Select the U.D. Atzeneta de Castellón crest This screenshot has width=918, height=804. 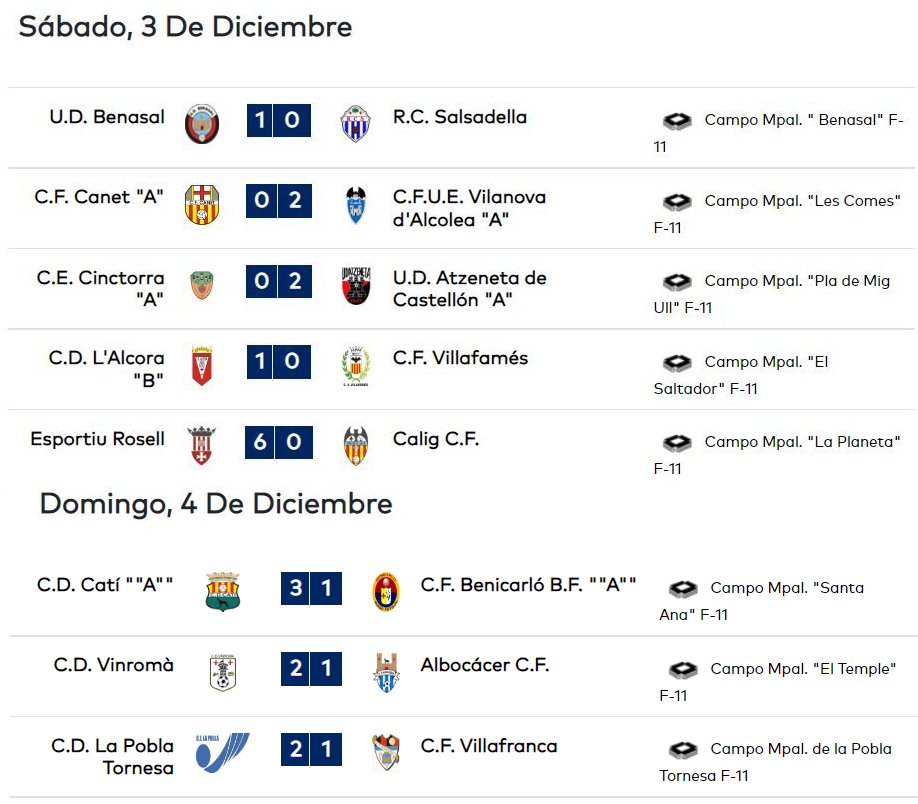355,285
